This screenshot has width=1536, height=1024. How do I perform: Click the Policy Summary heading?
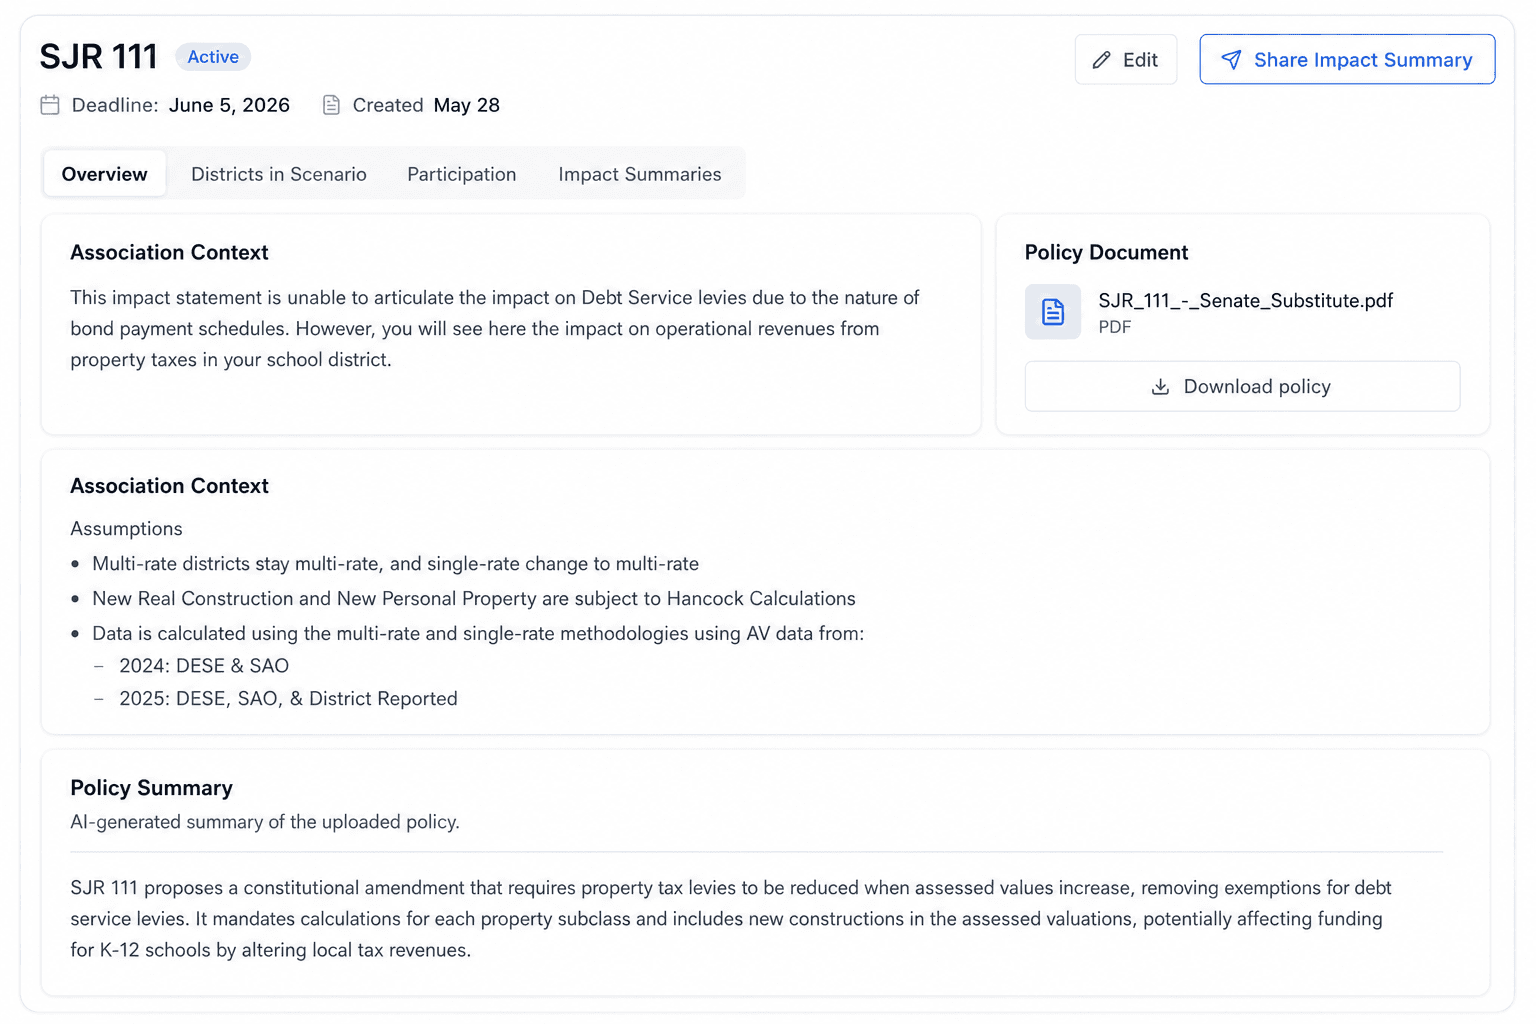(x=151, y=788)
